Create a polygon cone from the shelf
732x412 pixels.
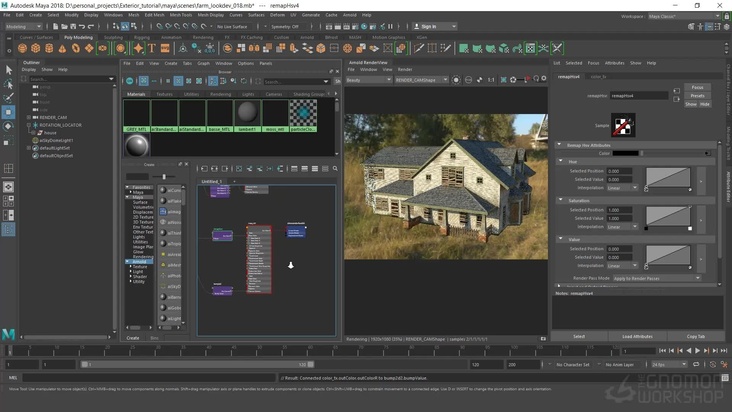[x=62, y=48]
